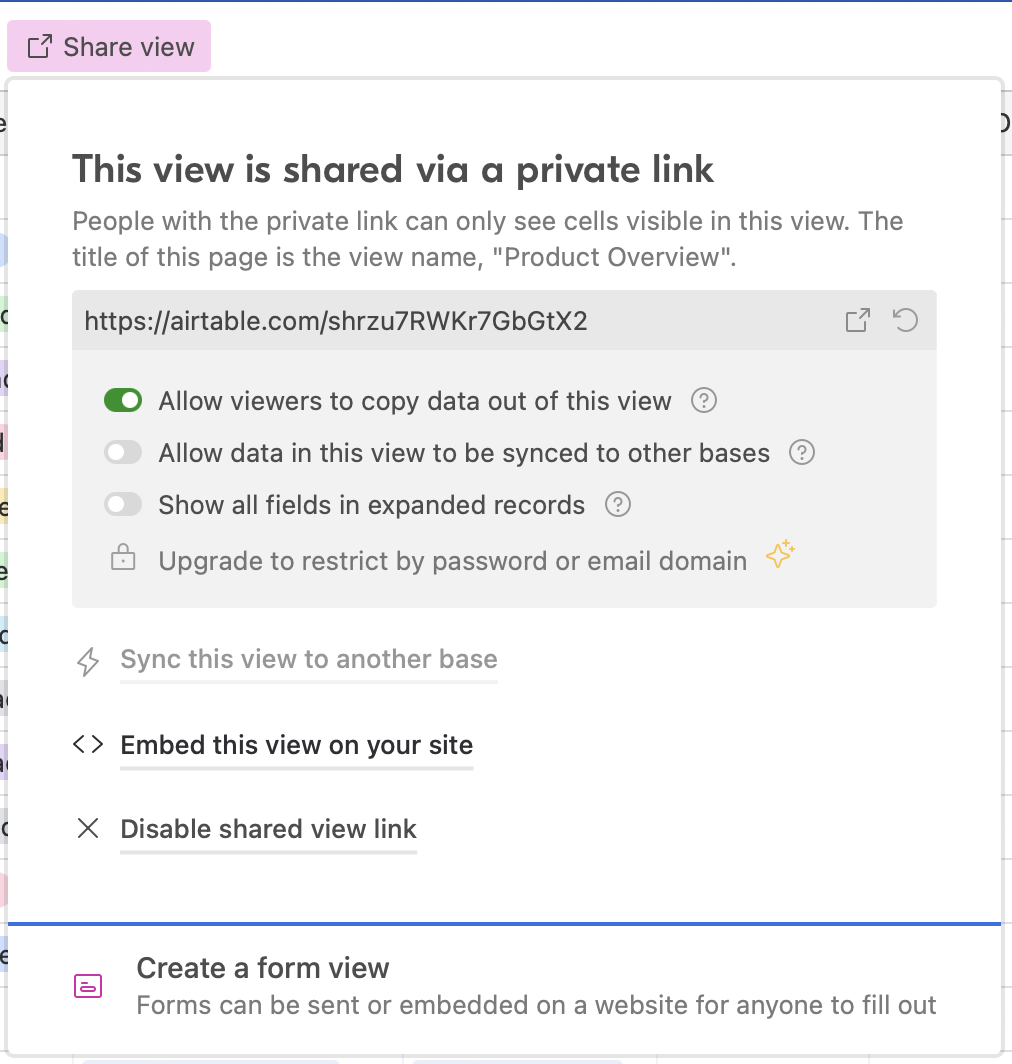Toggle off Allow viewers to copy data

point(123,400)
